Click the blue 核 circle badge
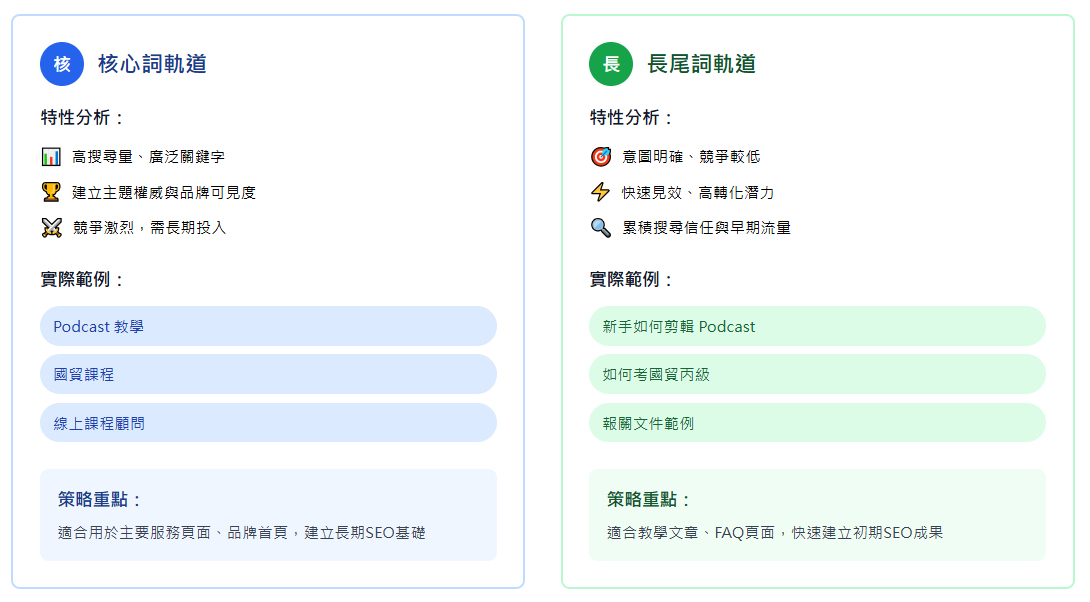The image size is (1090, 602). pyautogui.click(x=62, y=64)
